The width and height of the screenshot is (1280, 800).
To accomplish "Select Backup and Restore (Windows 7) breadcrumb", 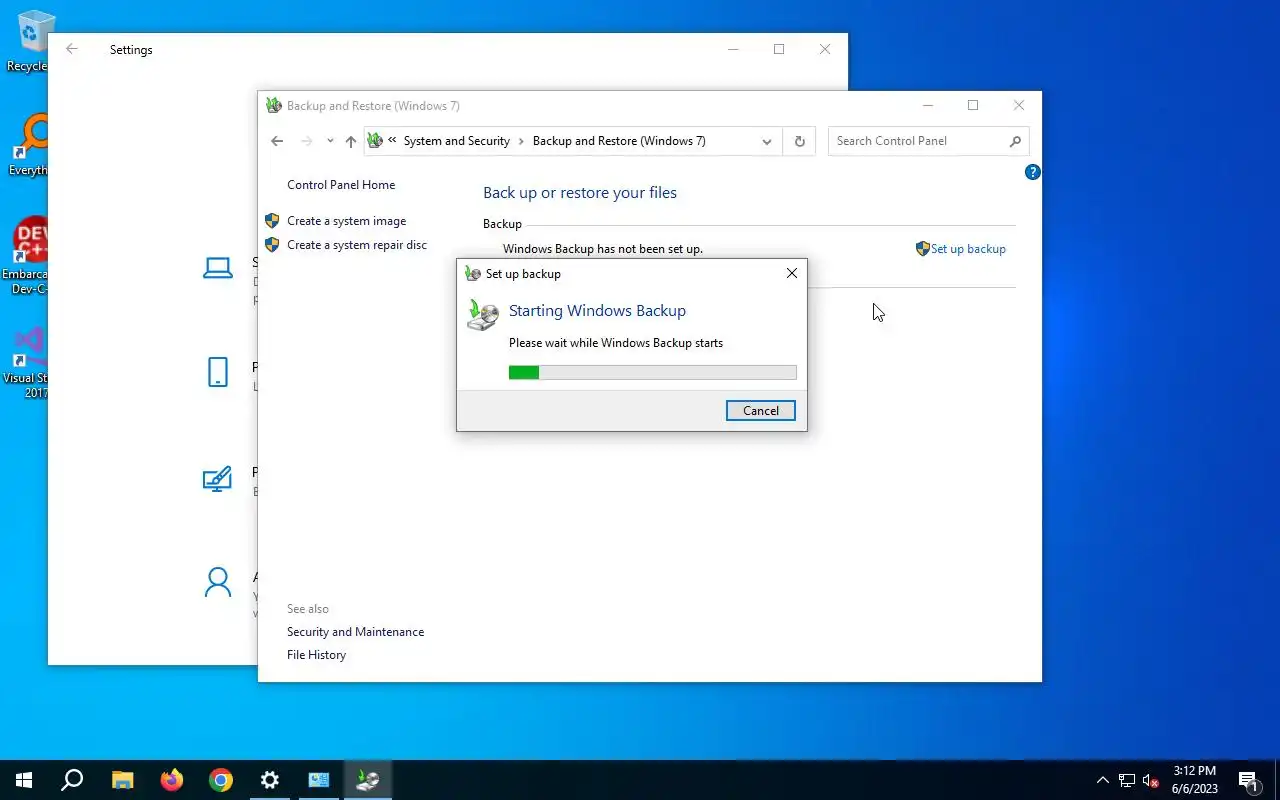I will click(x=619, y=141).
